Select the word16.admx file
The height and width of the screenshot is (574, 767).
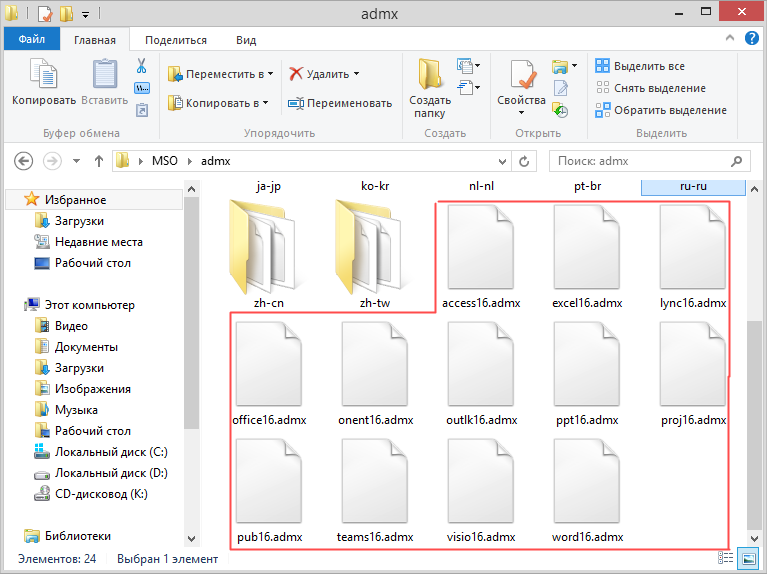pos(587,491)
